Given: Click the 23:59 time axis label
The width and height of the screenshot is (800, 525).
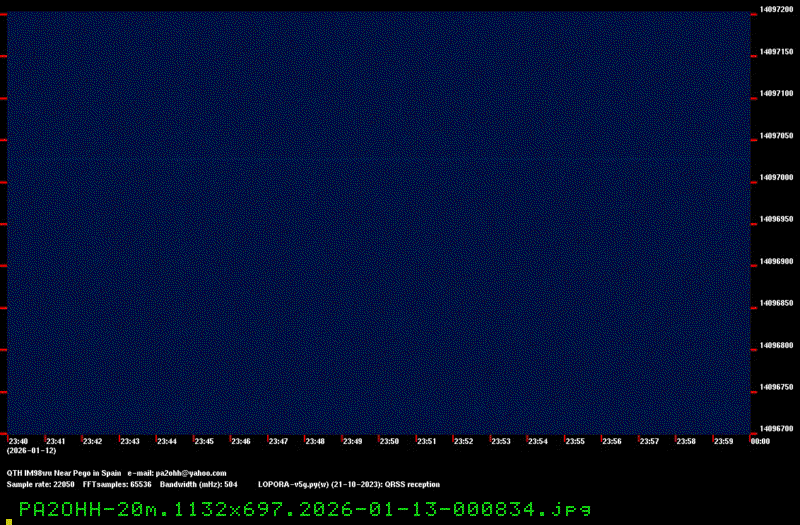Looking at the screenshot, I should (x=723, y=441).
